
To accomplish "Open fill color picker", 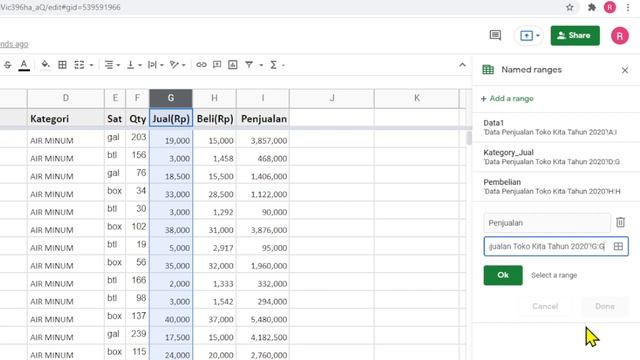I will [x=45, y=65].
